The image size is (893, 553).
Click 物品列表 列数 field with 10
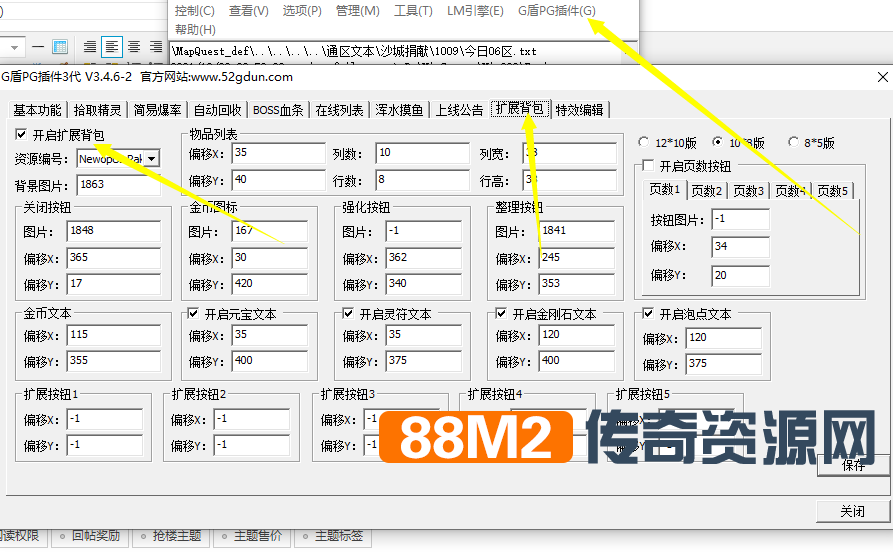423,153
